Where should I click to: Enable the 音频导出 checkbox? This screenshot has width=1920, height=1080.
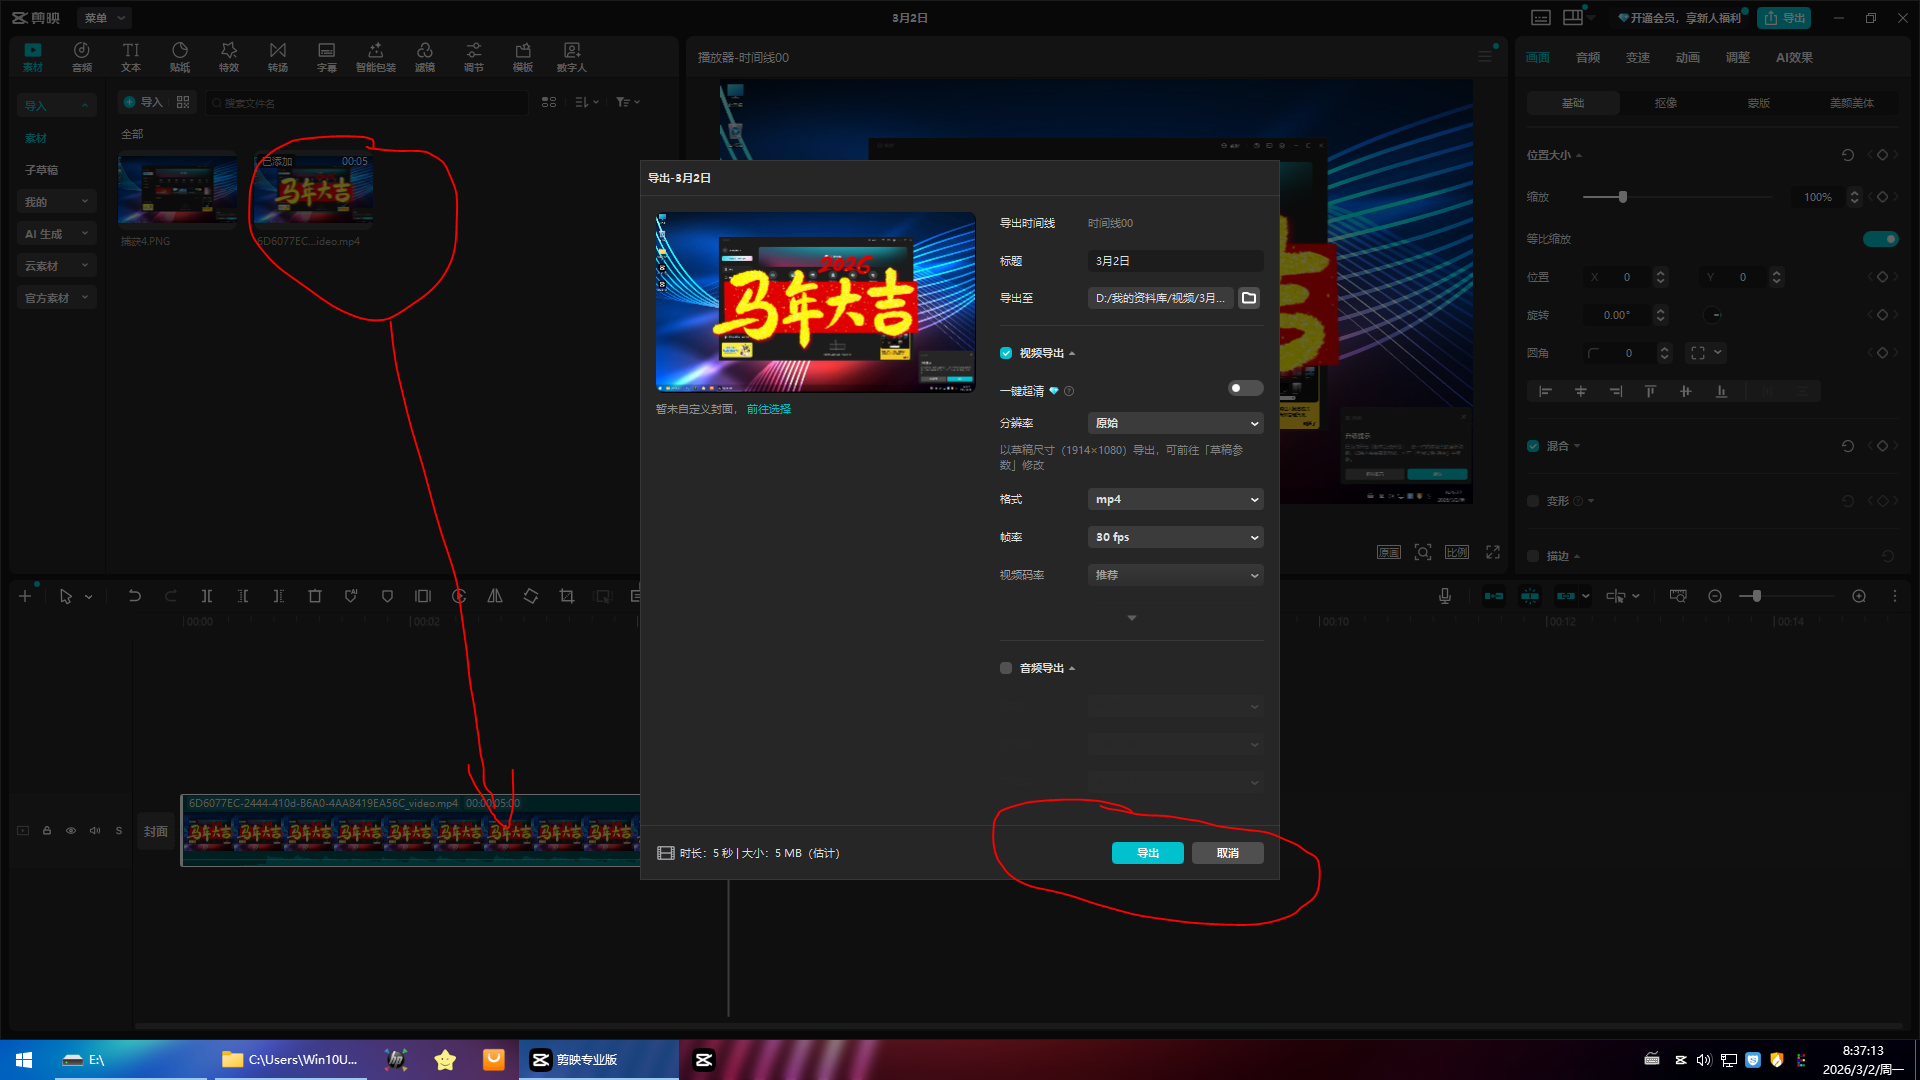click(x=1006, y=668)
